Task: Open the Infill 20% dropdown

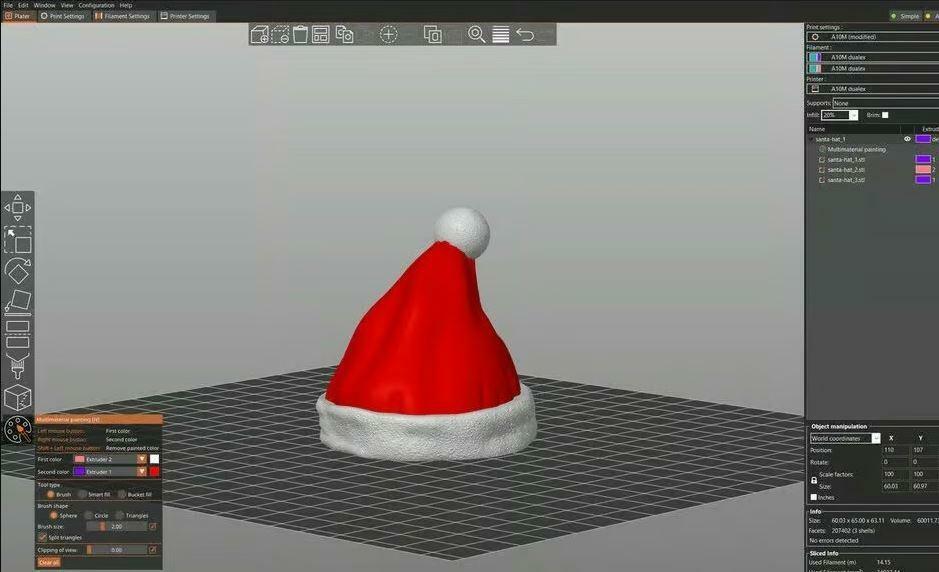Action: tap(853, 116)
